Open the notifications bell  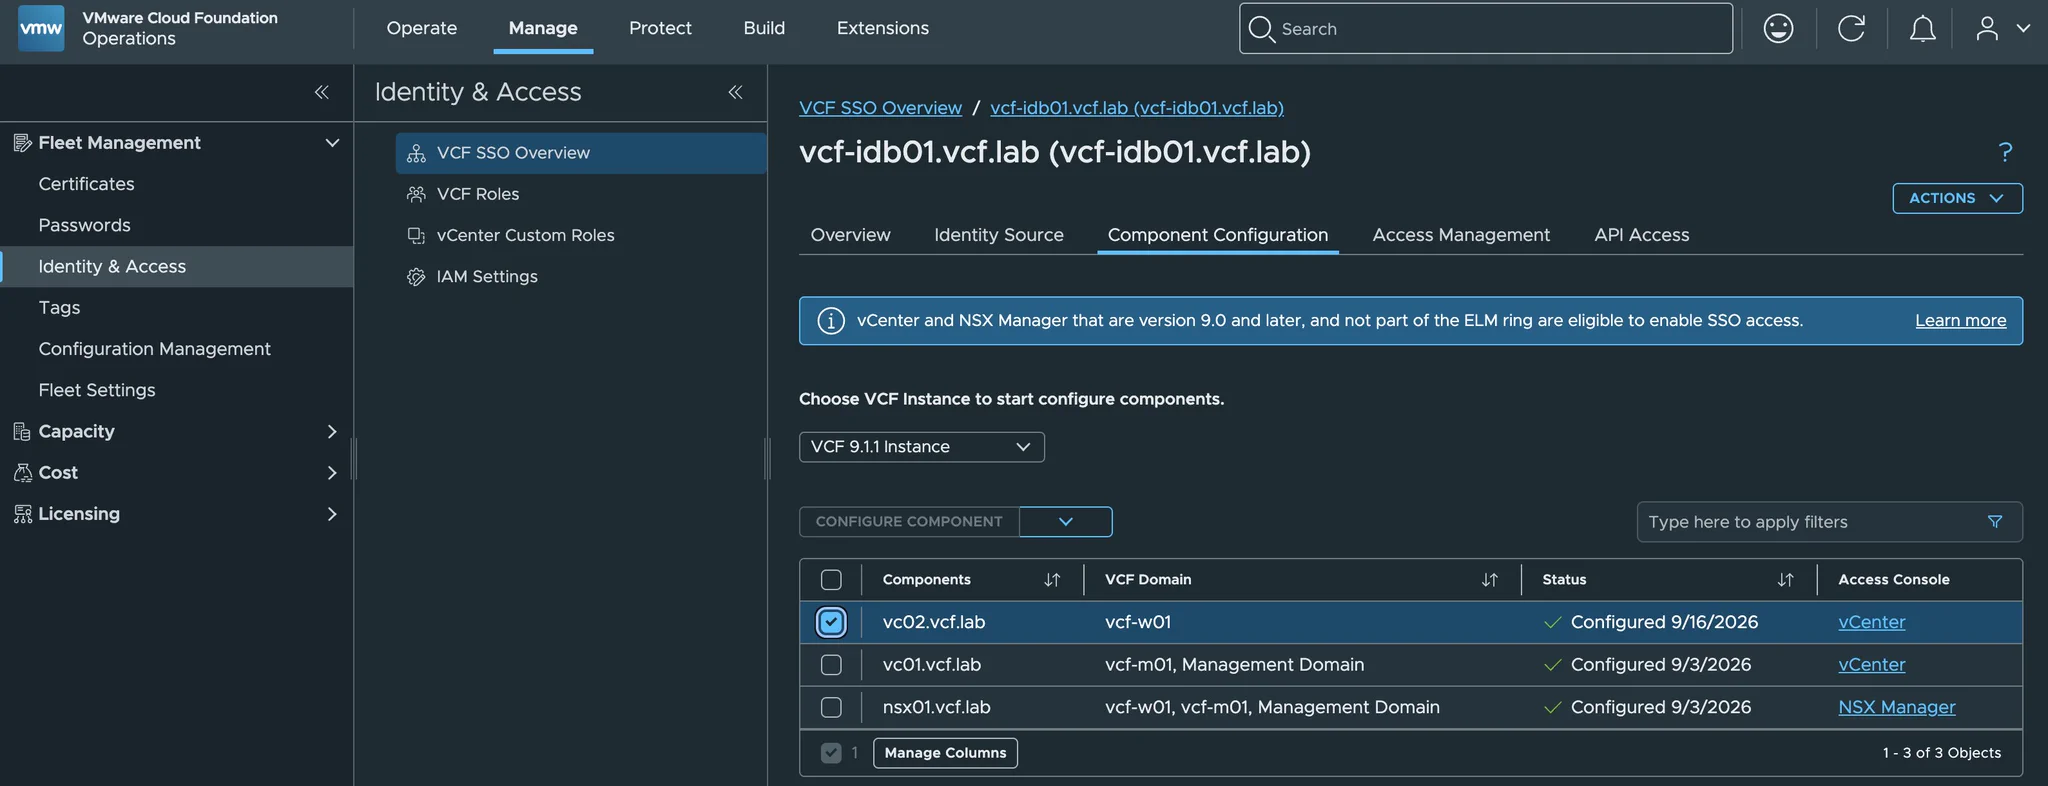pyautogui.click(x=1922, y=28)
